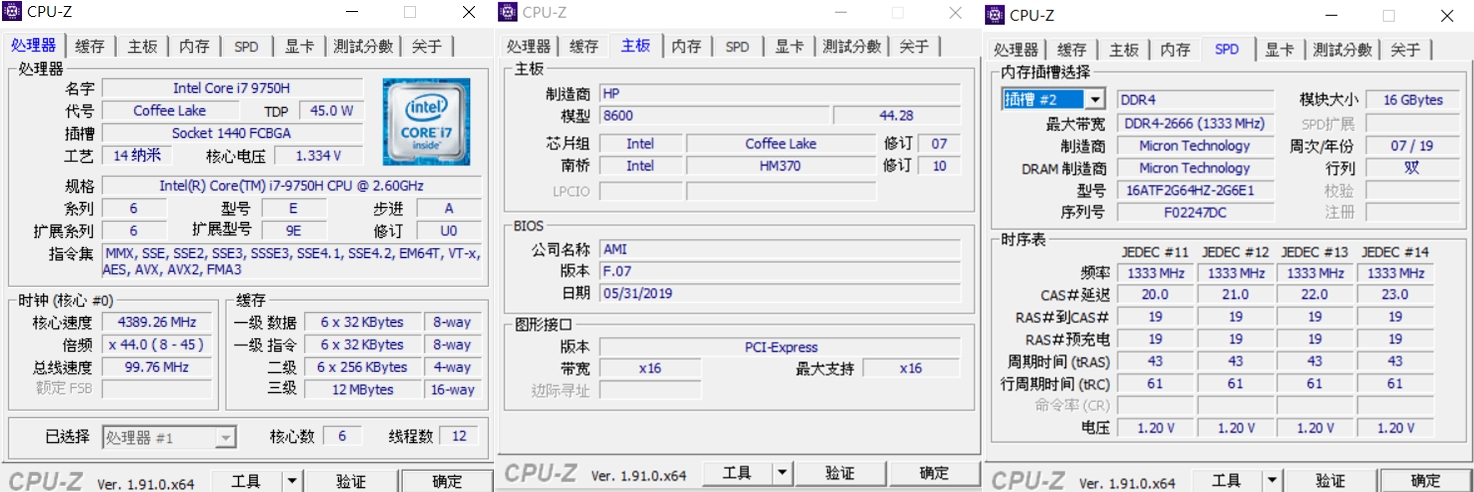Select 内存 tab in the right SPD window
This screenshot has height=492, width=1474.
pyautogui.click(x=1175, y=50)
